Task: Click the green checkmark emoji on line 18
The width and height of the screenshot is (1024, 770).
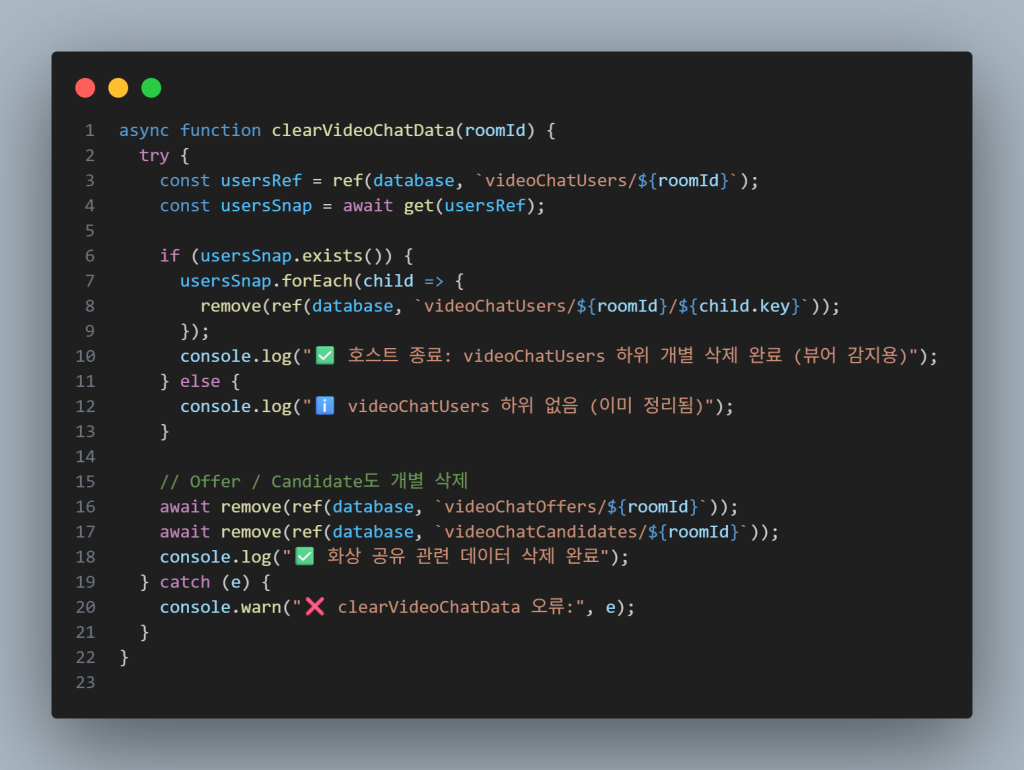Action: coord(304,556)
